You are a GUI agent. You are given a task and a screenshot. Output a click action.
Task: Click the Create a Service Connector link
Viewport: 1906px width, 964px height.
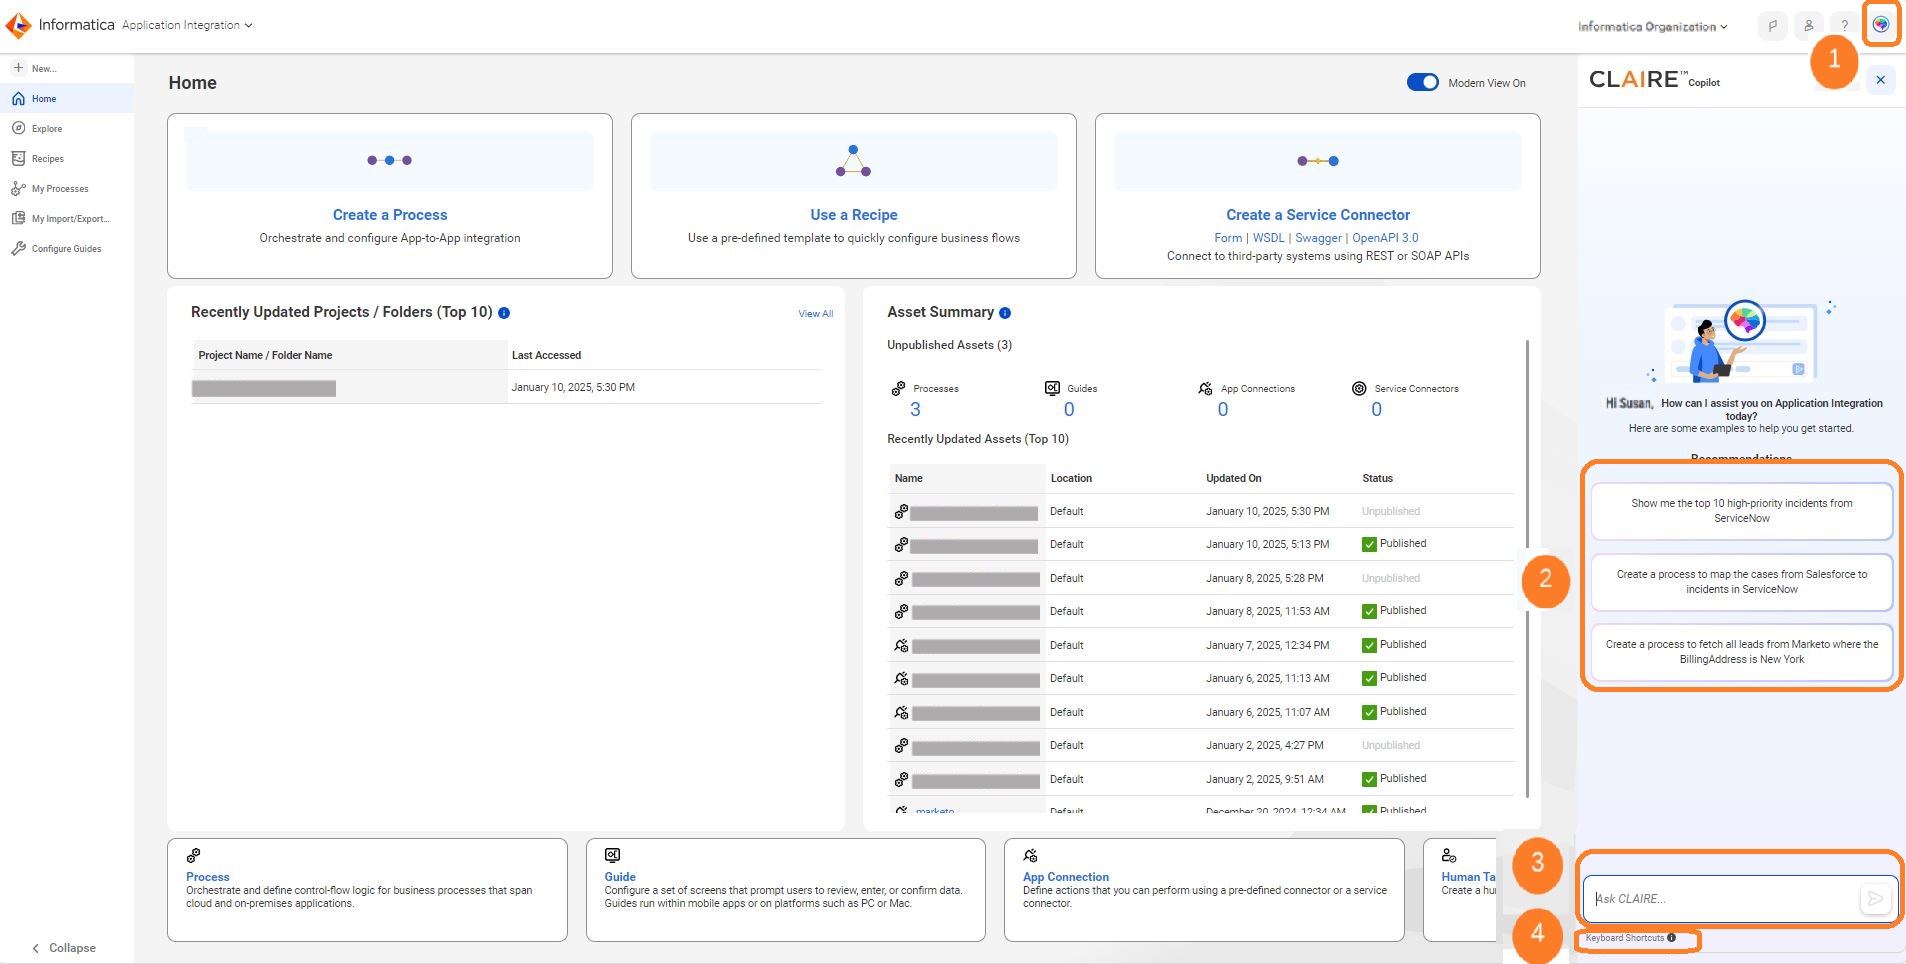click(x=1318, y=215)
